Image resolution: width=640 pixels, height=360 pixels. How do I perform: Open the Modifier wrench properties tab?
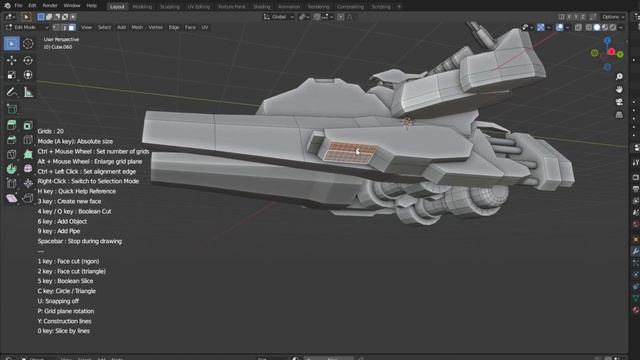coord(636,251)
